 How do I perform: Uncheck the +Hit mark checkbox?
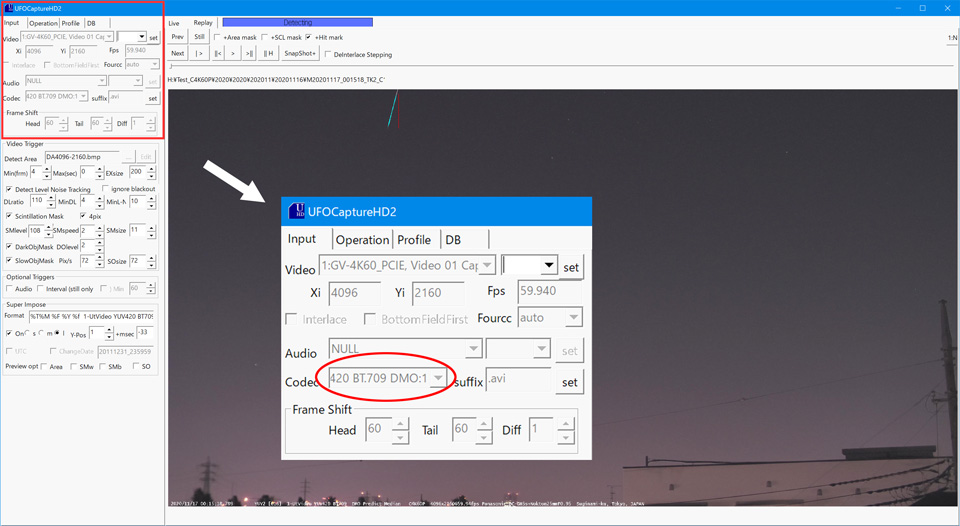point(309,37)
